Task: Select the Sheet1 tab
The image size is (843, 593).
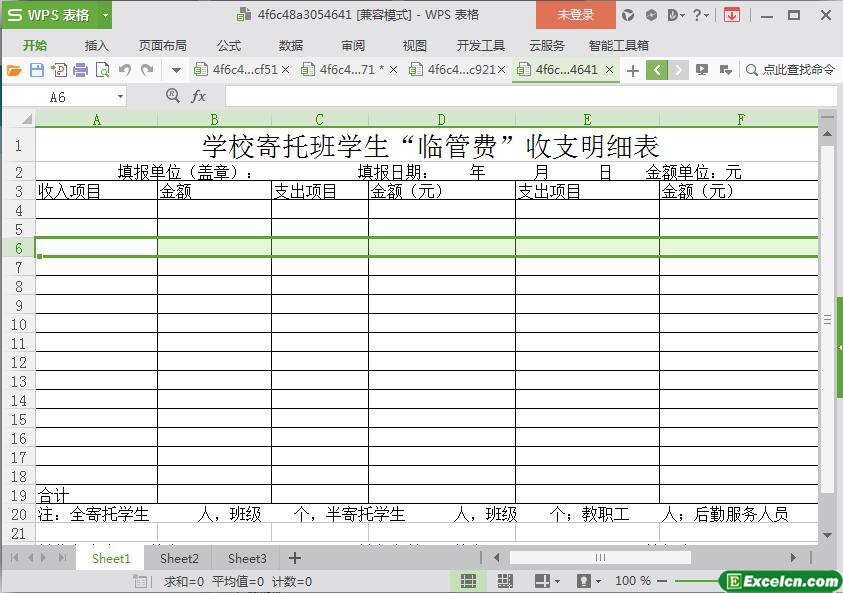Action: tap(111, 559)
